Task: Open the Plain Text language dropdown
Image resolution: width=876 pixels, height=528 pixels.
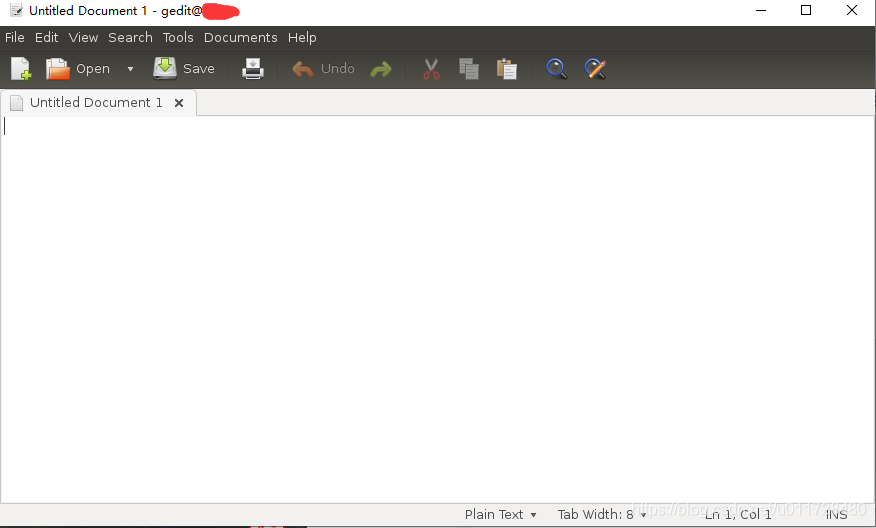Action: (x=500, y=514)
